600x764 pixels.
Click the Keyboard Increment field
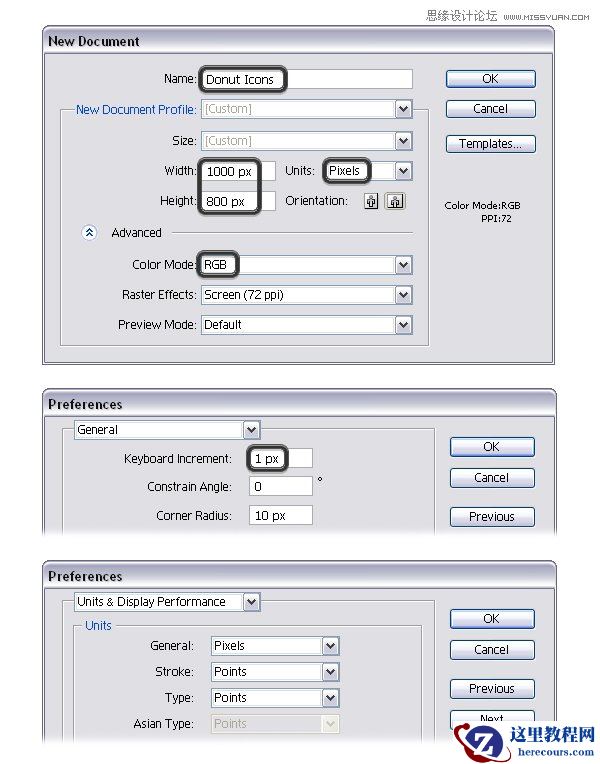[281, 458]
